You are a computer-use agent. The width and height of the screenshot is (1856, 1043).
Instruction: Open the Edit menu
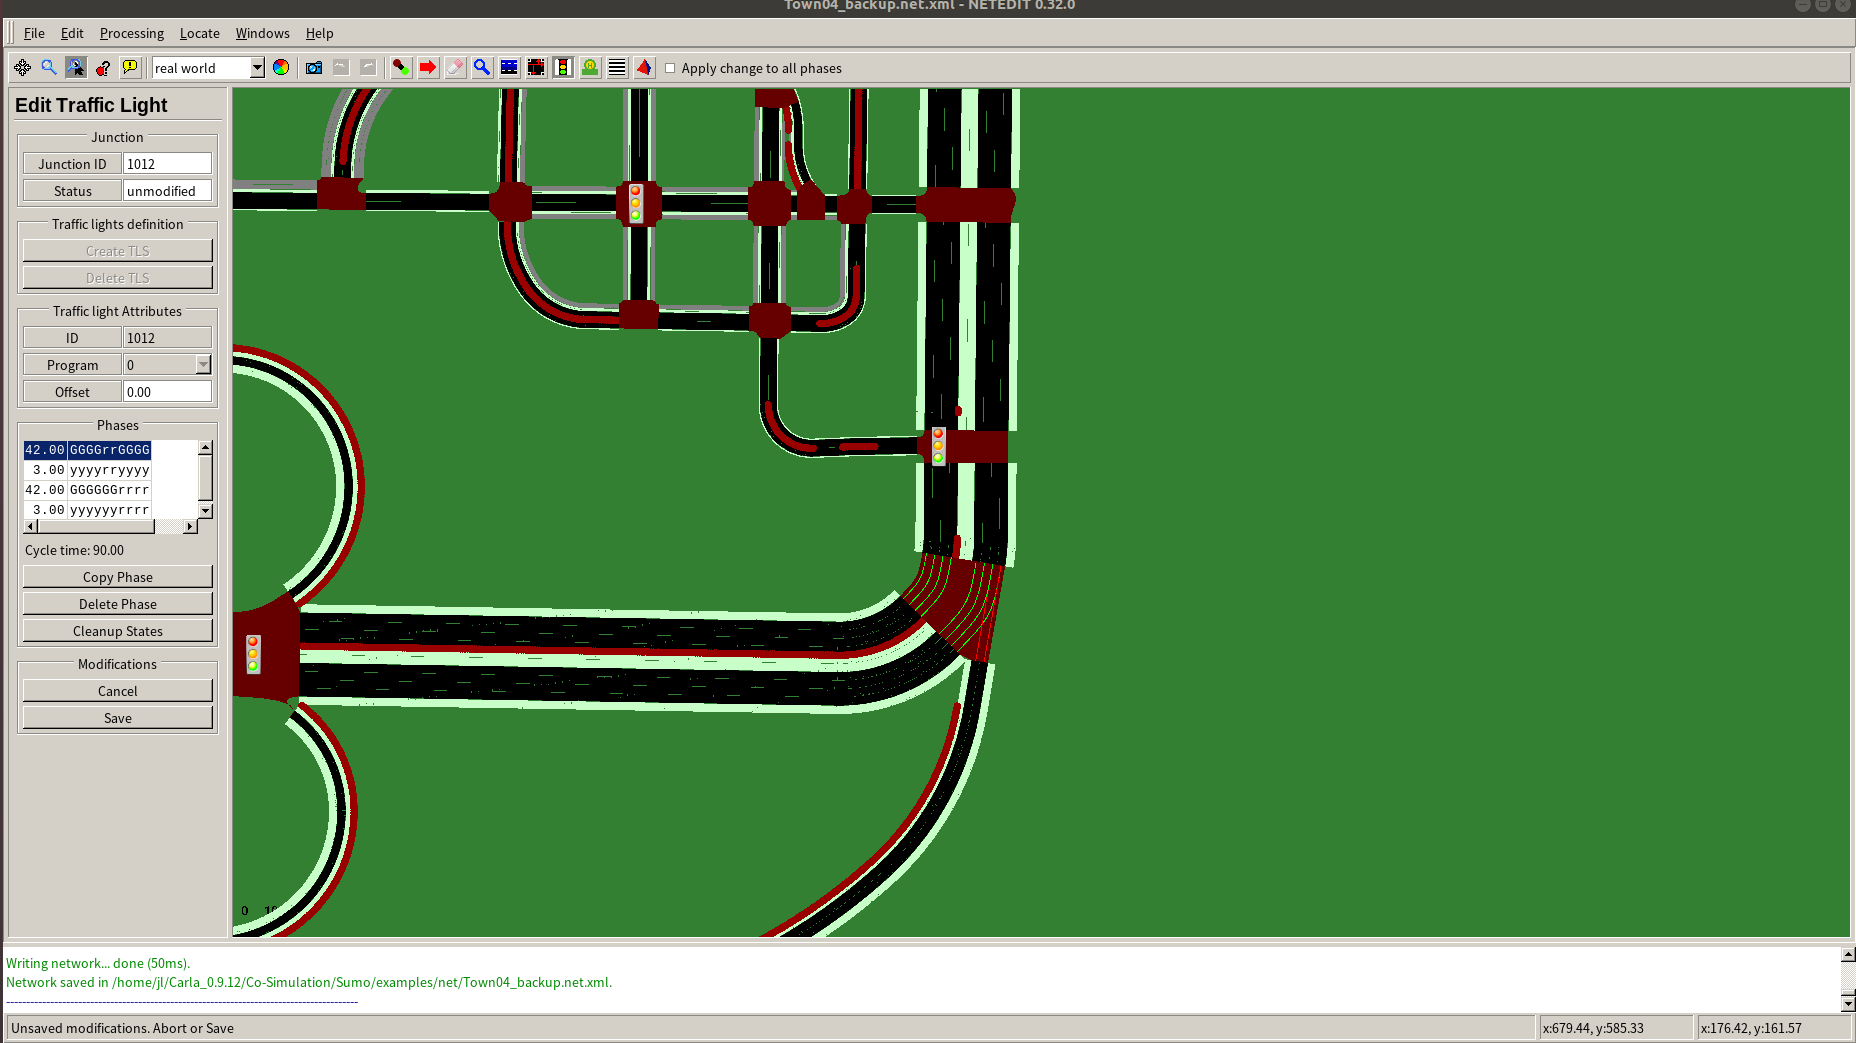tap(72, 33)
